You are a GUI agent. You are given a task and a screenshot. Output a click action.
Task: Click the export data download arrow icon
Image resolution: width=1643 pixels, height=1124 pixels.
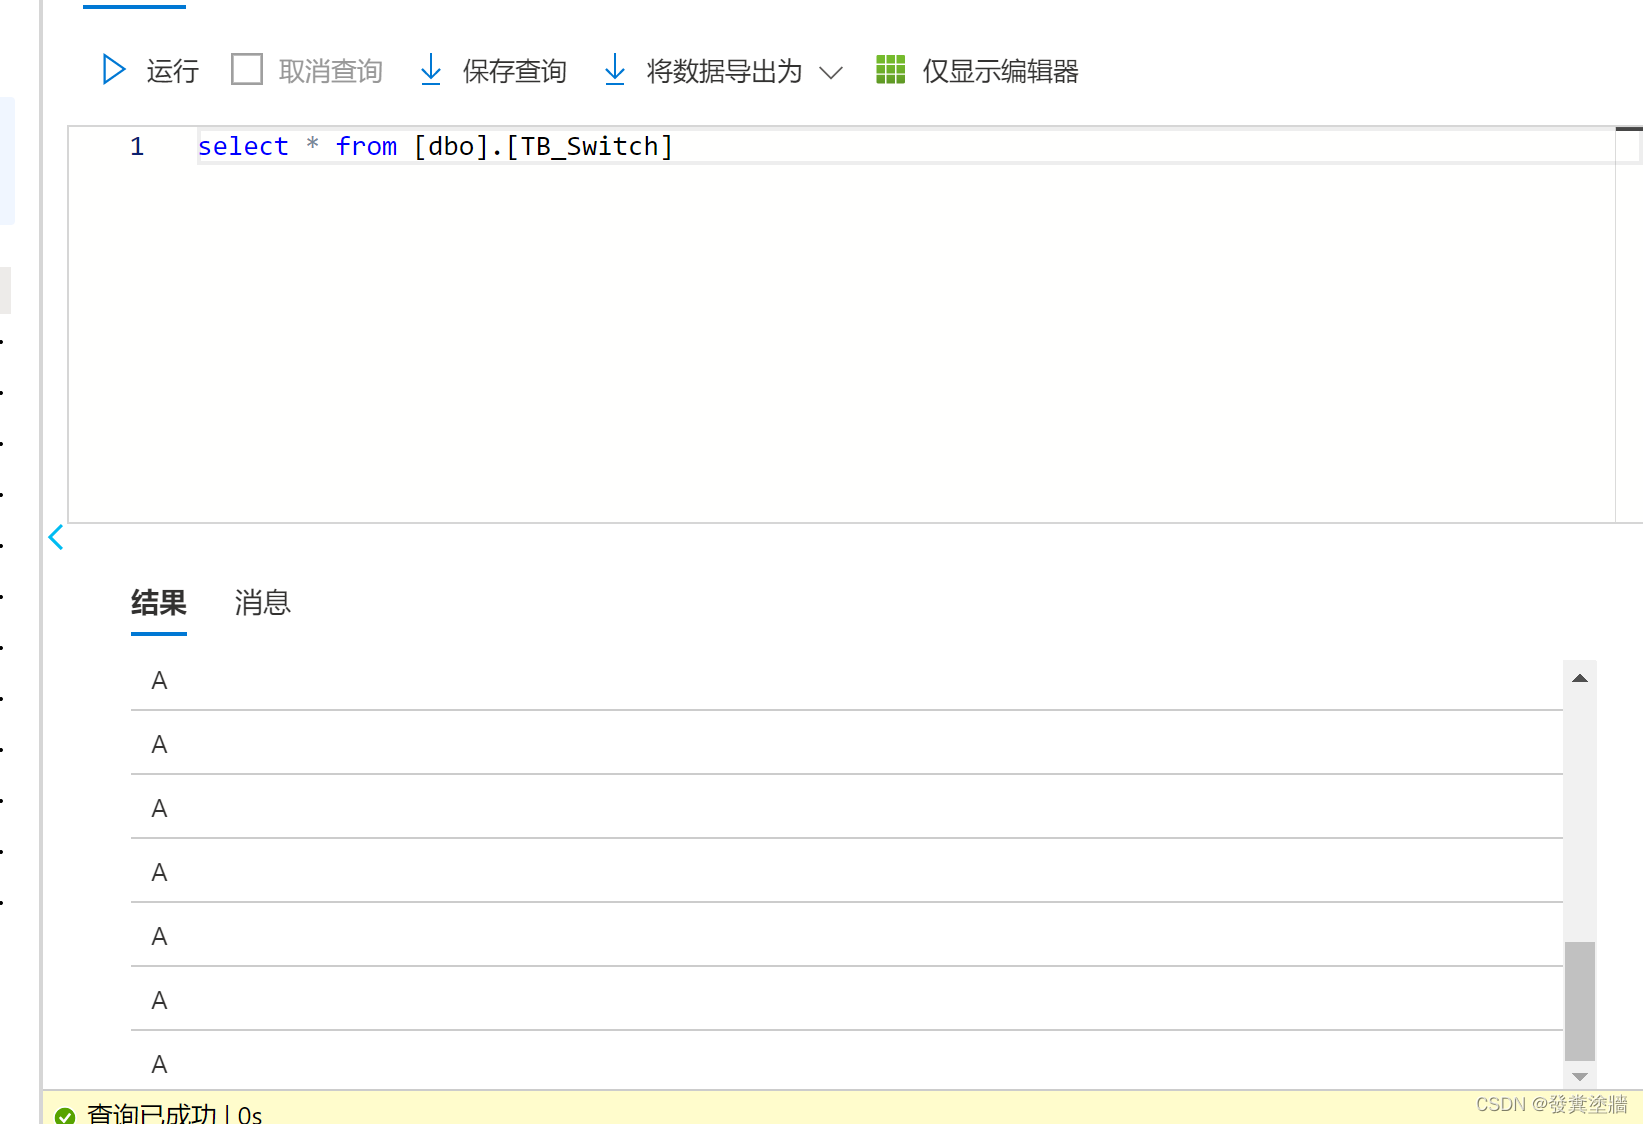pyautogui.click(x=614, y=70)
